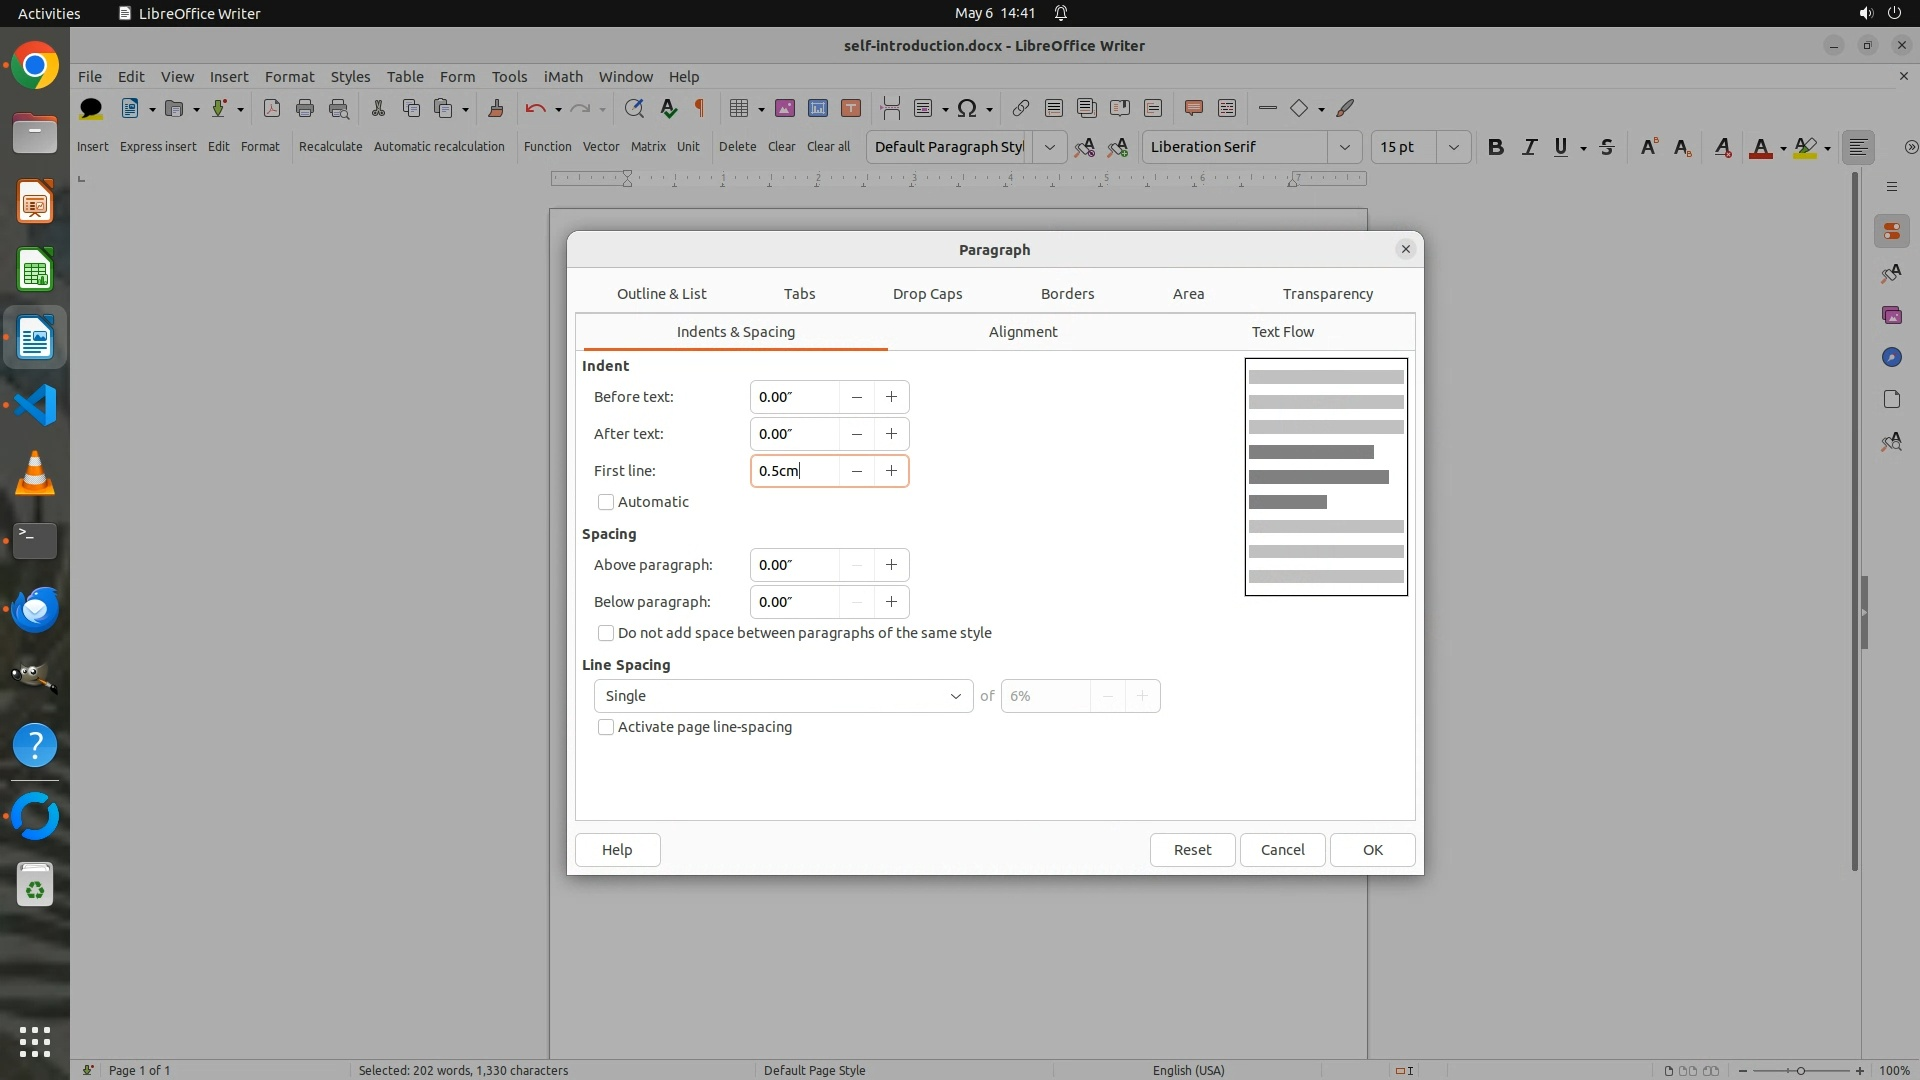Click the Strikethrough icon
Image resolution: width=1920 pixels, height=1080 pixels.
pos(1607,147)
